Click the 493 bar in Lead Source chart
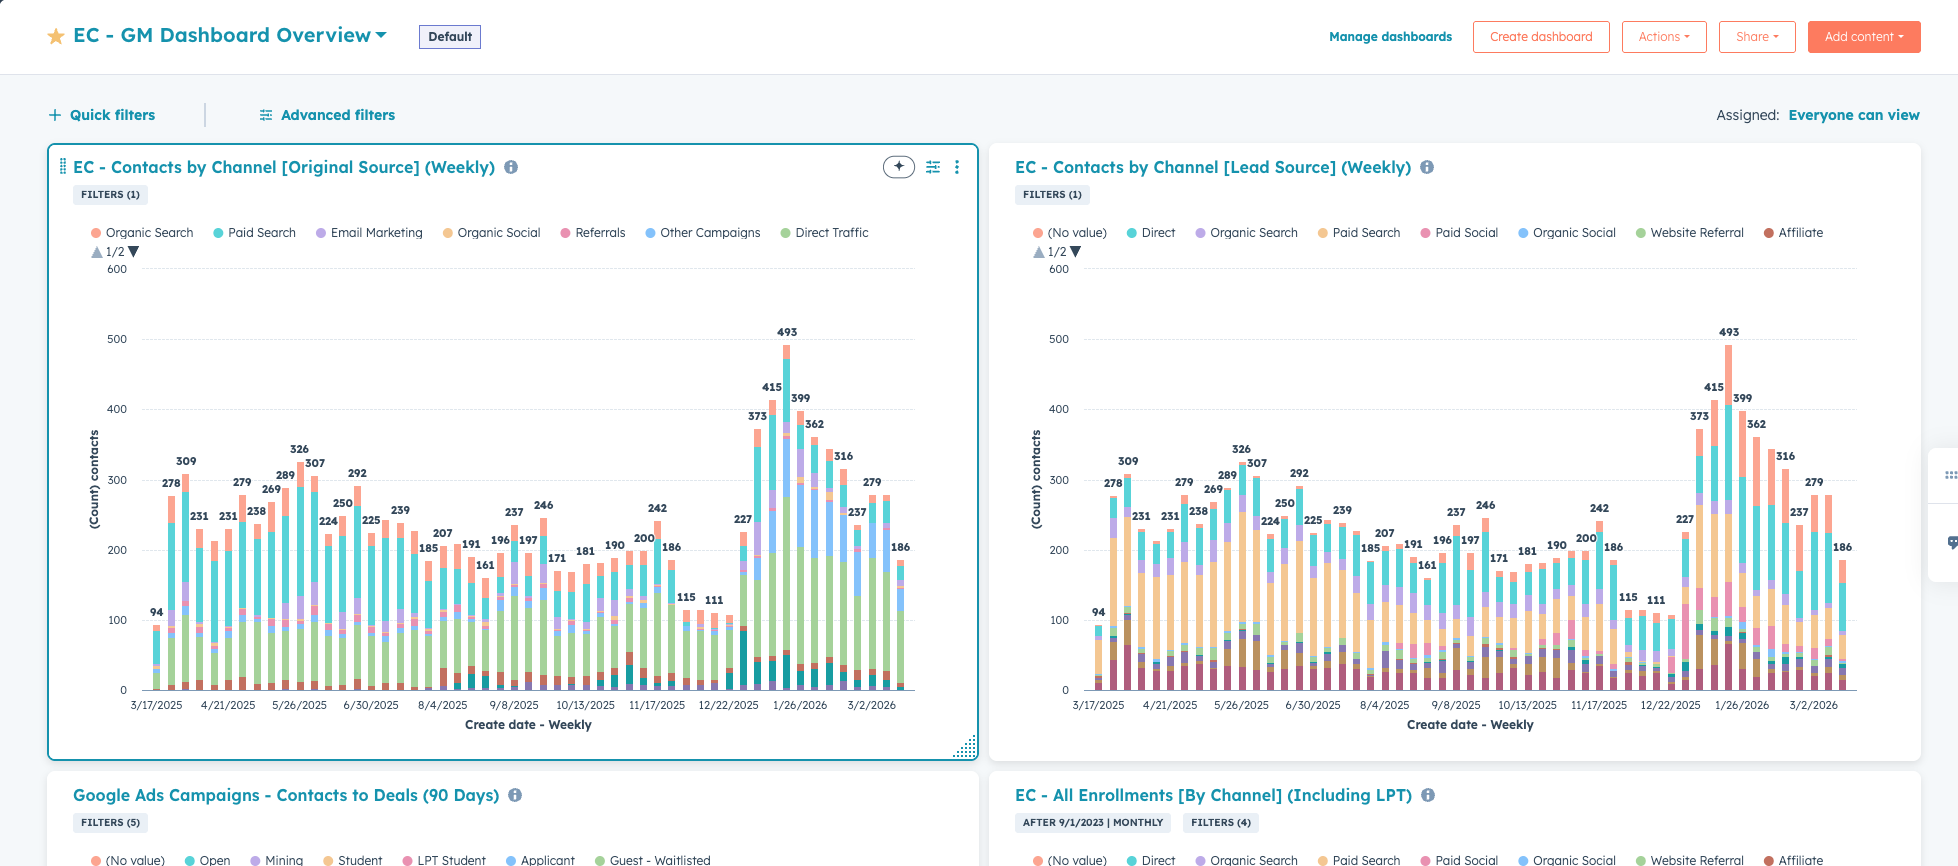The width and height of the screenshot is (1958, 866). (1729, 517)
